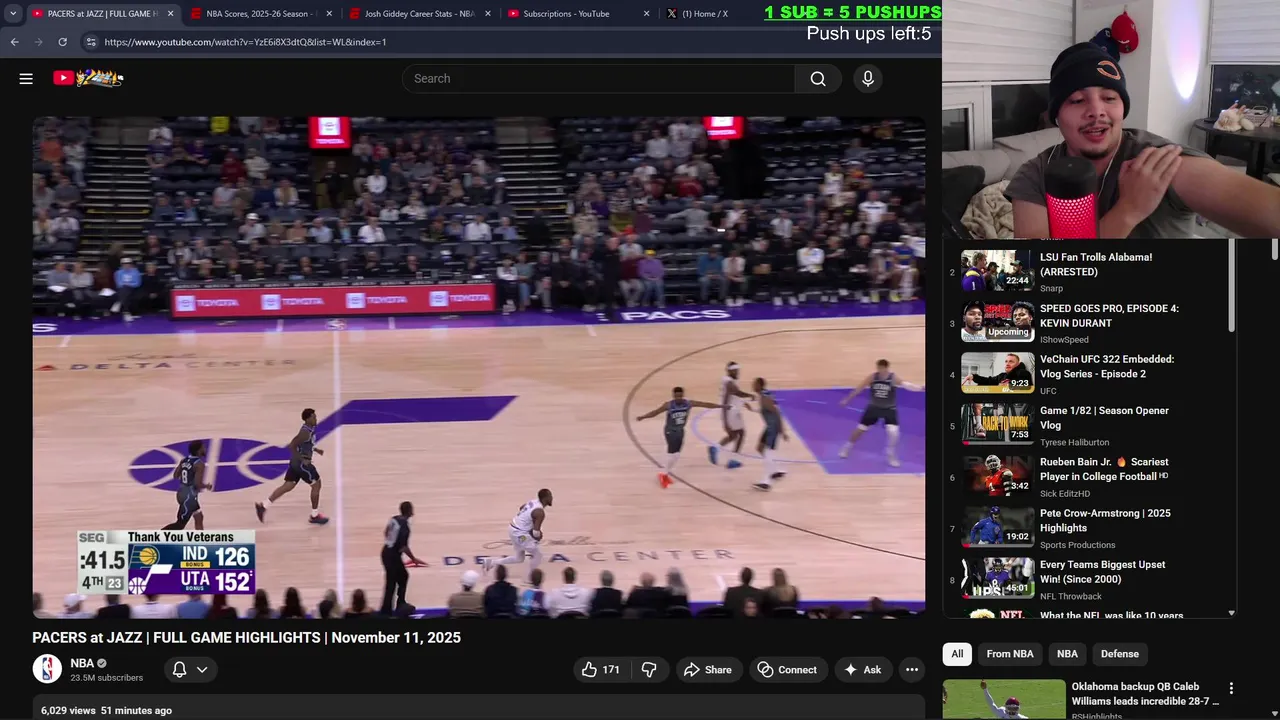
Task: Expand description at views and upload time
Action: point(106,710)
